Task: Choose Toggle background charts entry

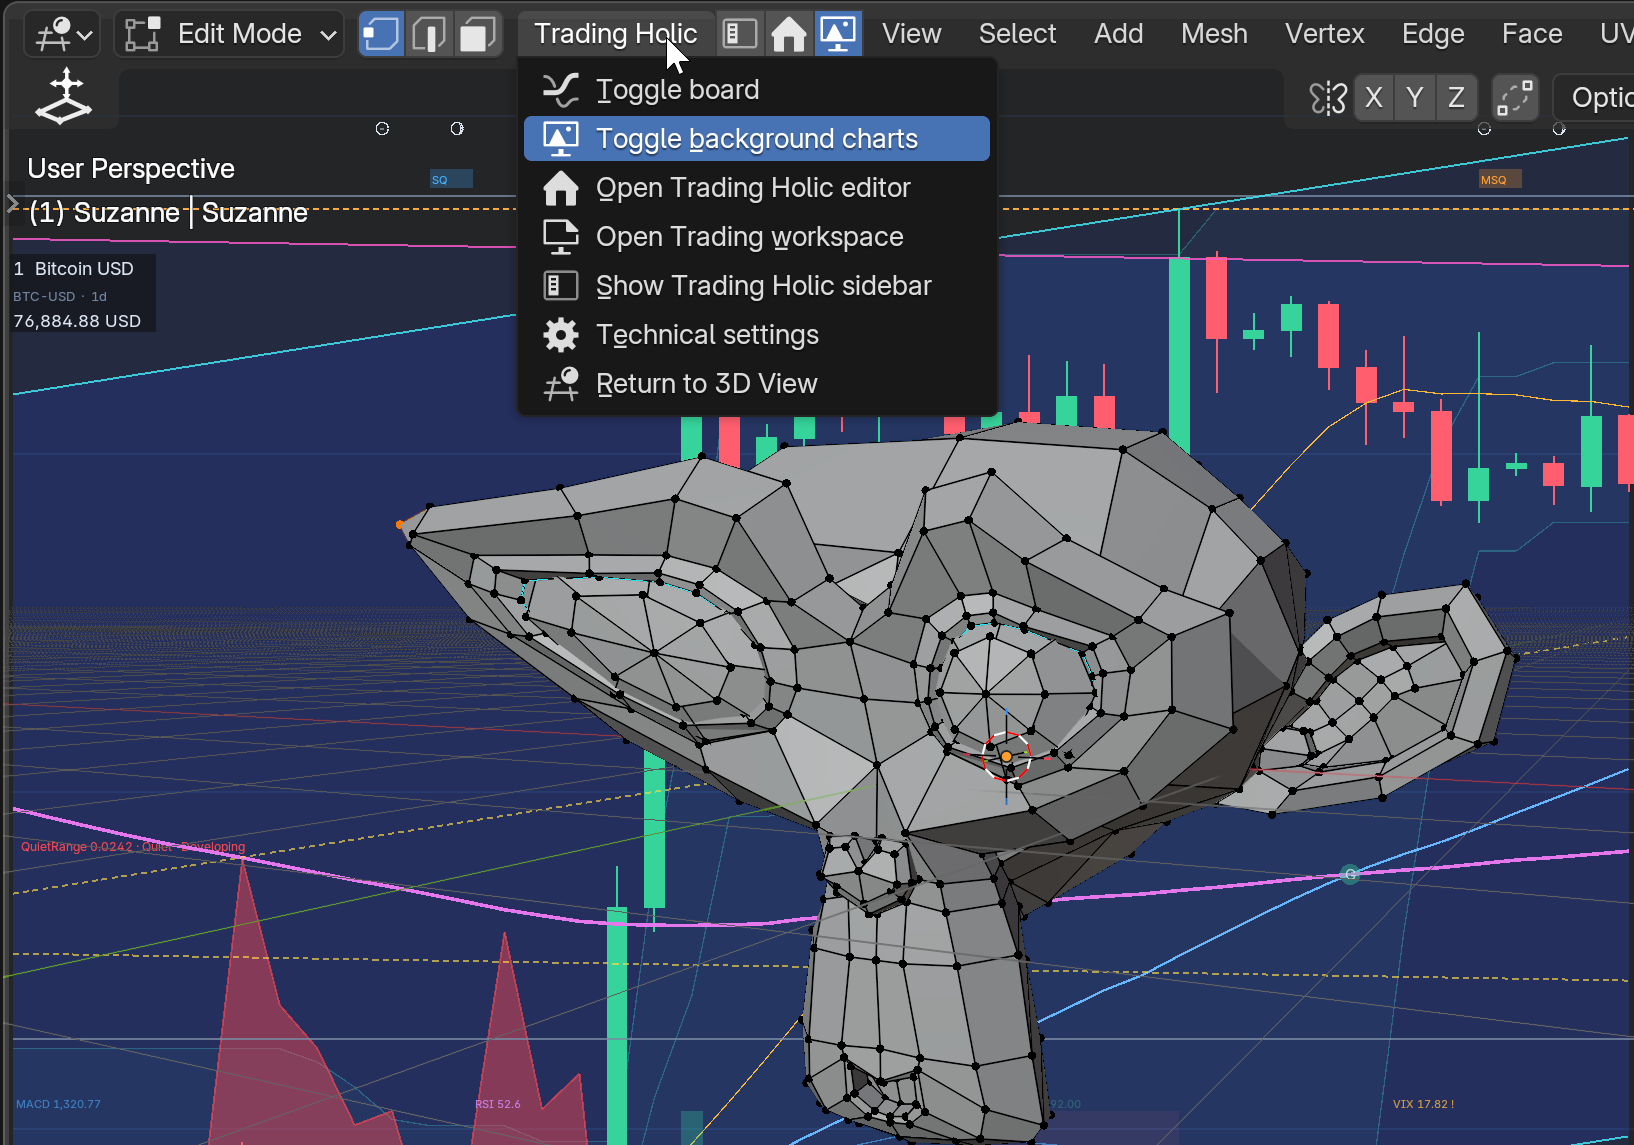Action: click(757, 139)
